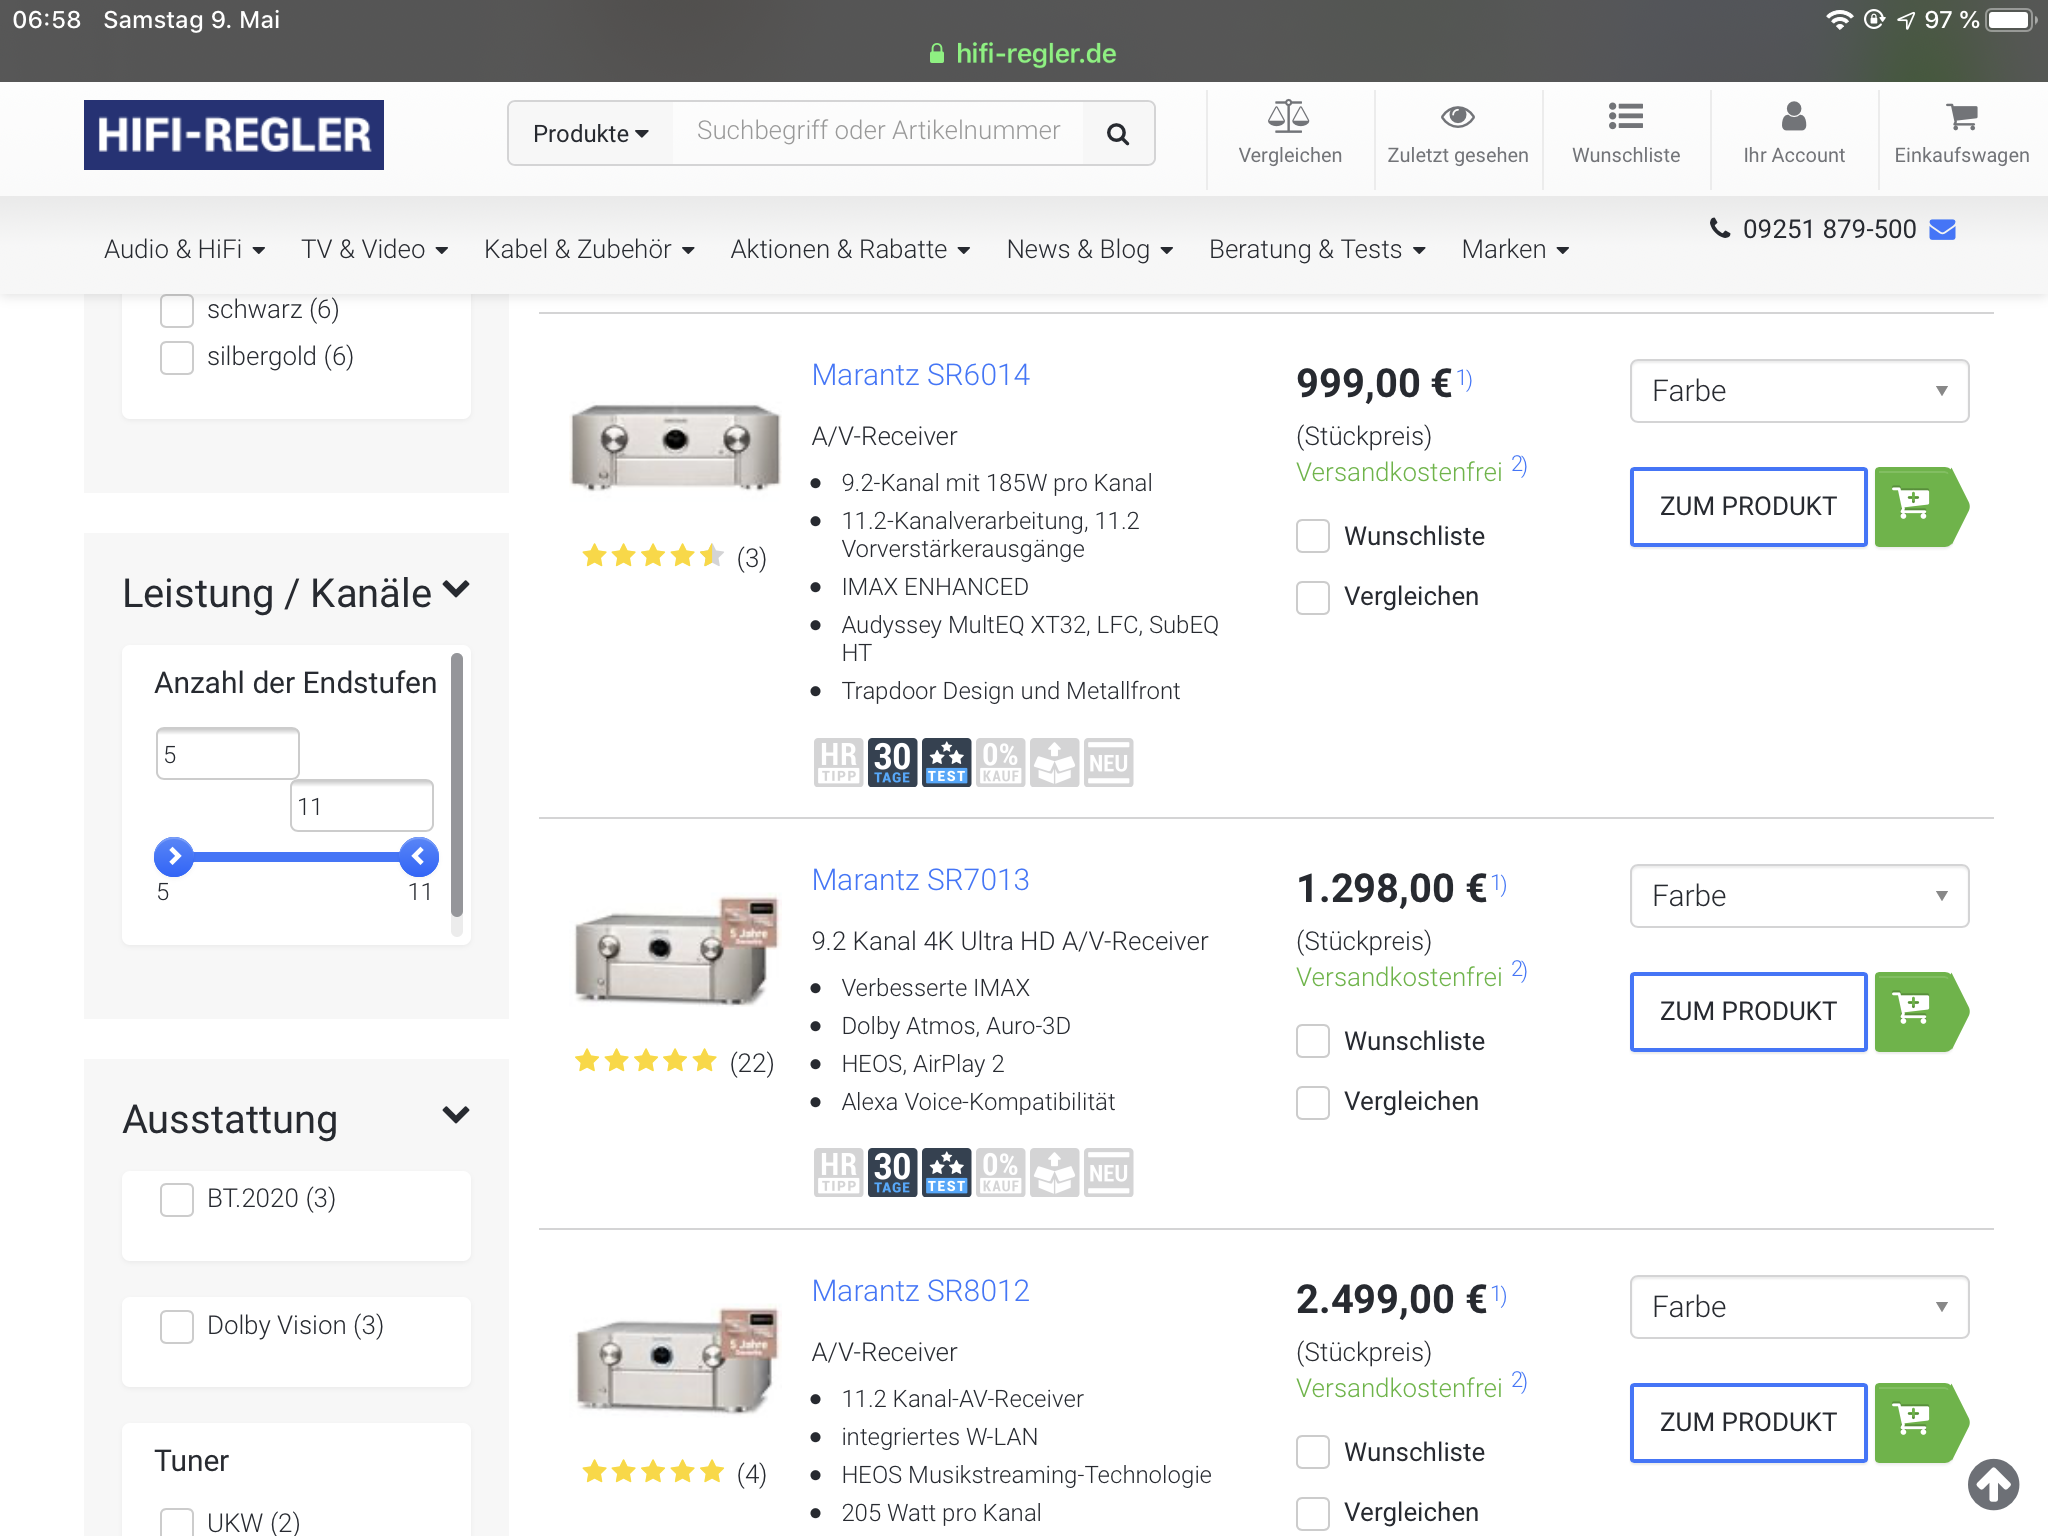Click the Suchbegriff search field
Image resolution: width=2048 pixels, height=1536 pixels.
coord(878,133)
